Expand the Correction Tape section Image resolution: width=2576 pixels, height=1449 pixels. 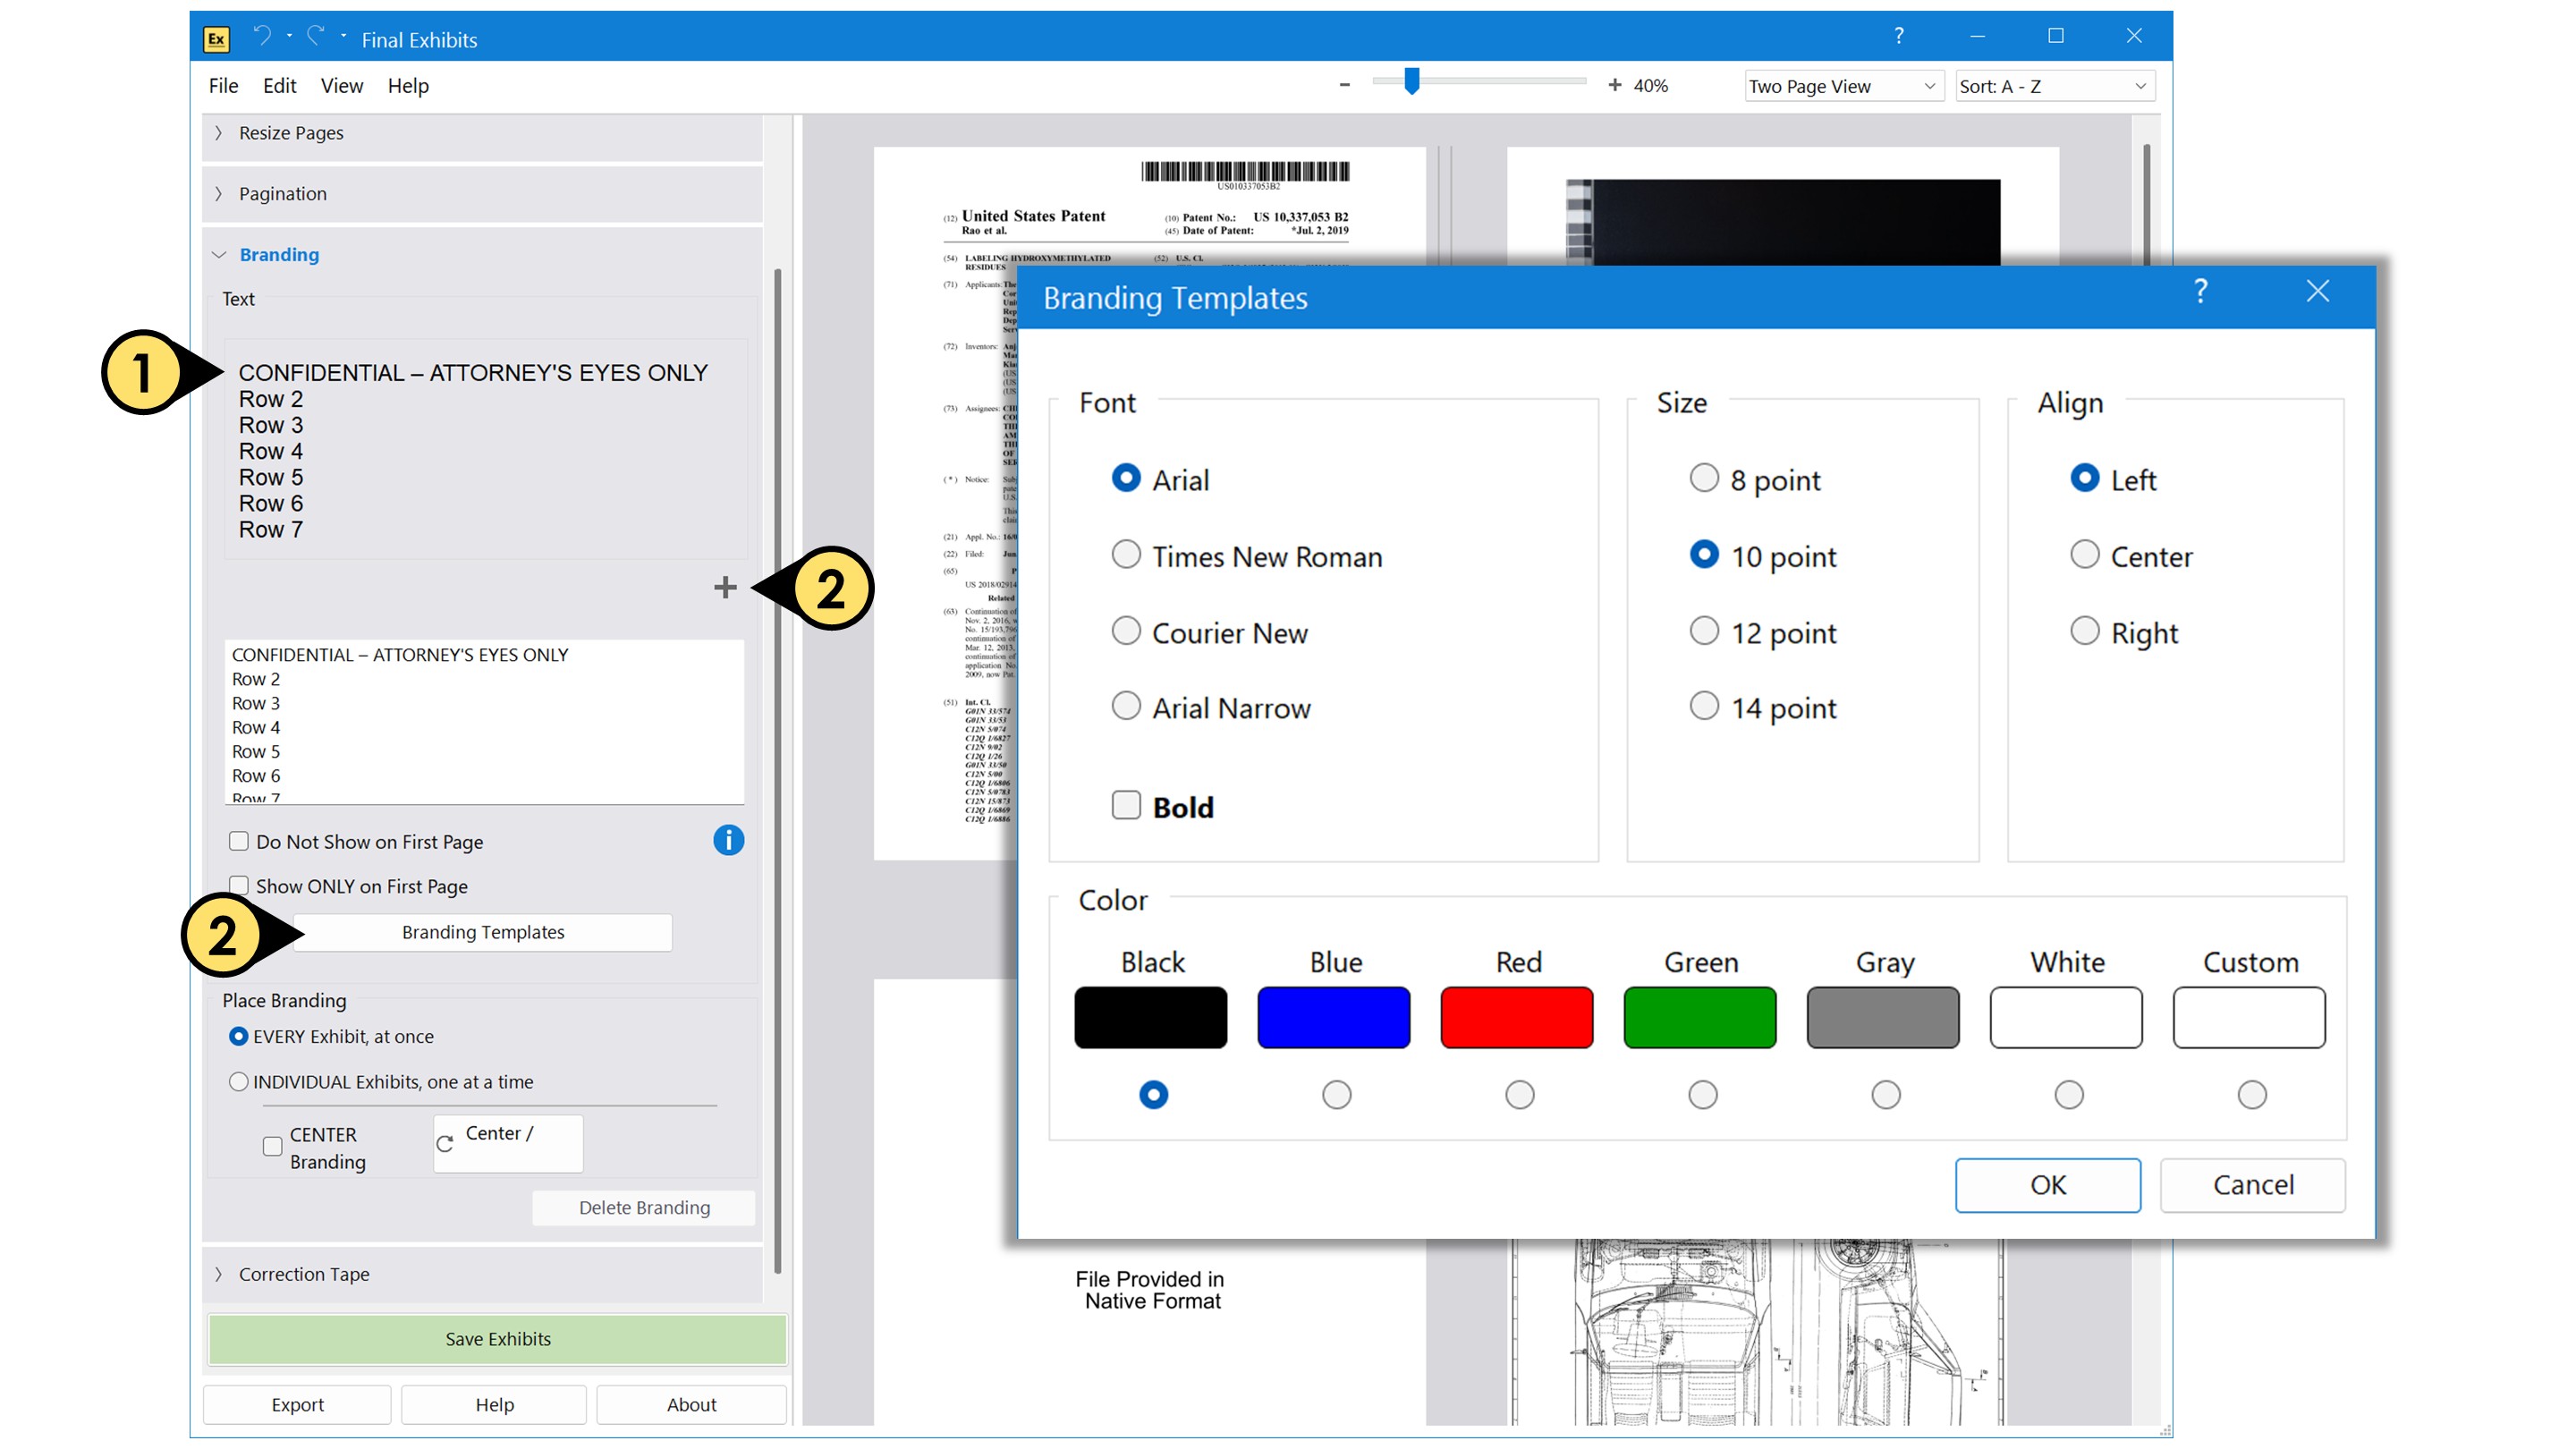(x=304, y=1274)
